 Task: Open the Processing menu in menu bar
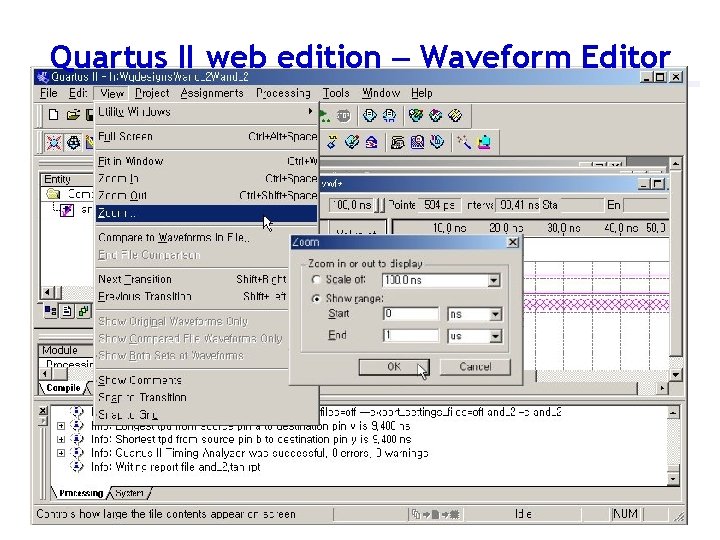[283, 93]
